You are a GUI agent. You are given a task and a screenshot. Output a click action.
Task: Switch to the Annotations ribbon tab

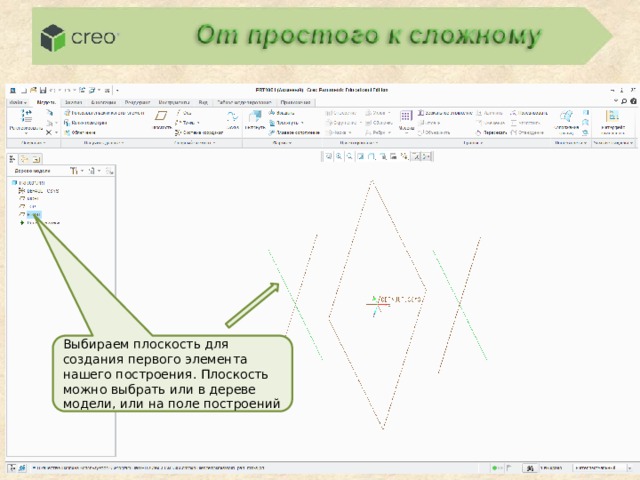(x=103, y=102)
